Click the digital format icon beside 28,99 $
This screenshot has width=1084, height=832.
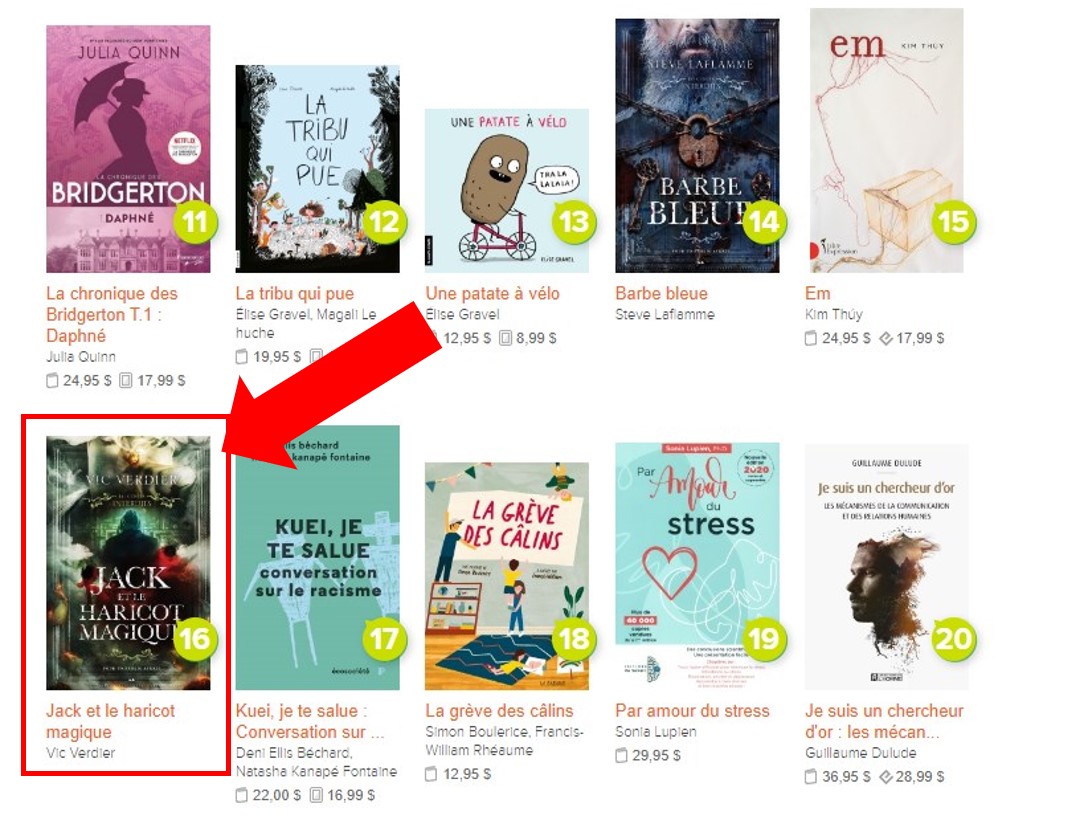coord(885,777)
